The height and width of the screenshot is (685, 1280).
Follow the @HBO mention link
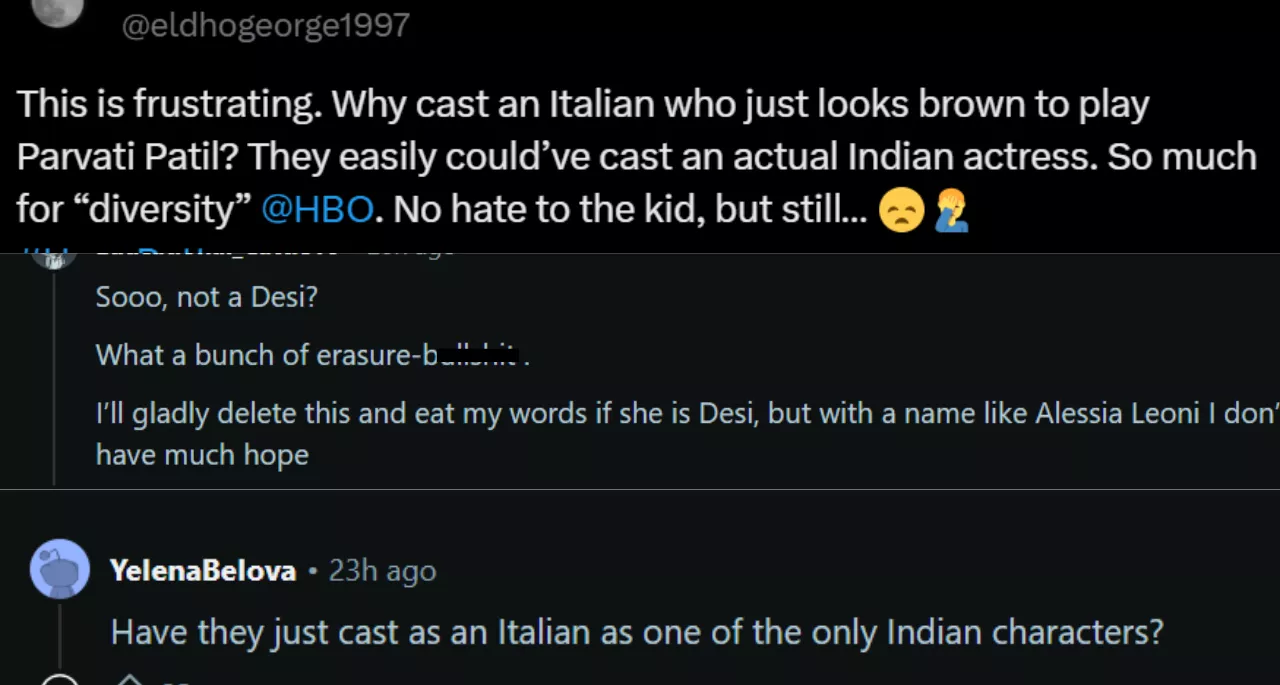pos(316,209)
